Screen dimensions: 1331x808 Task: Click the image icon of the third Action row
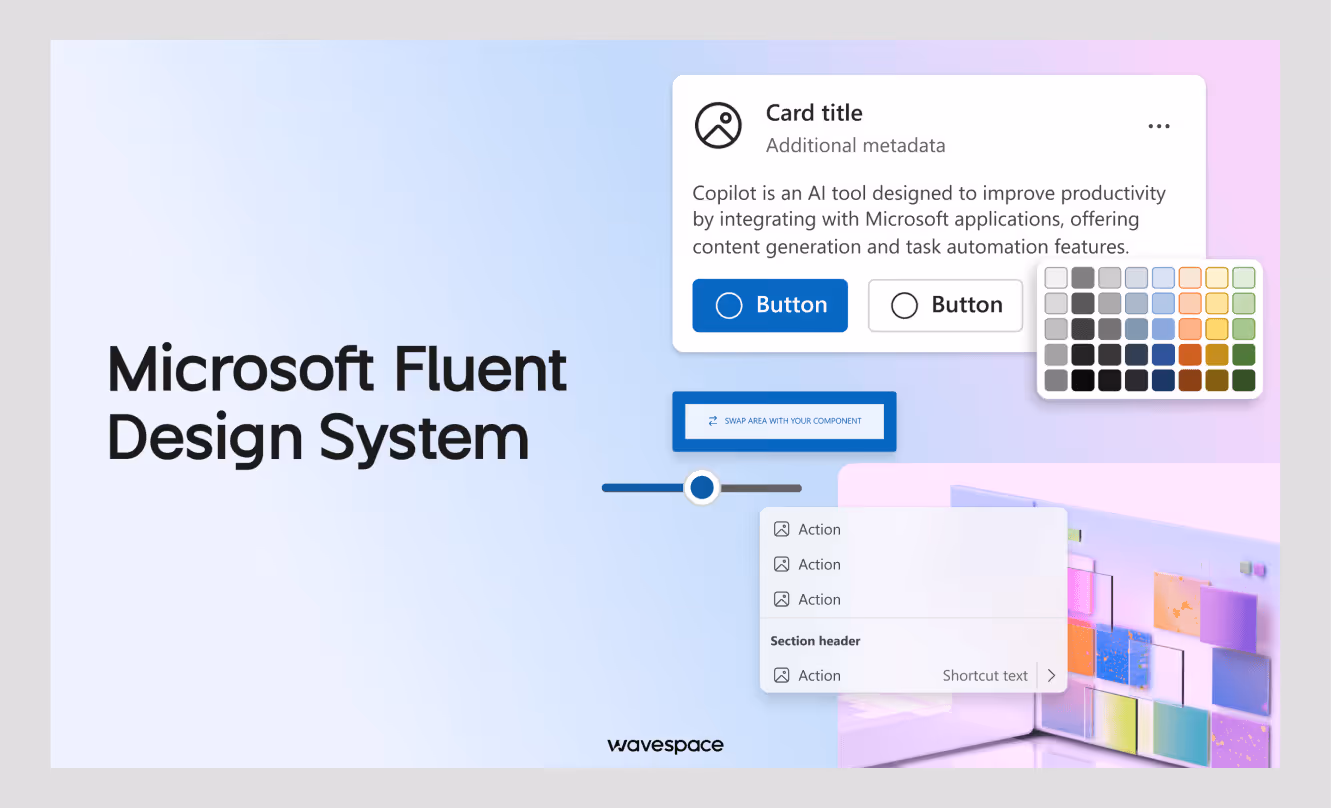[x=782, y=599]
